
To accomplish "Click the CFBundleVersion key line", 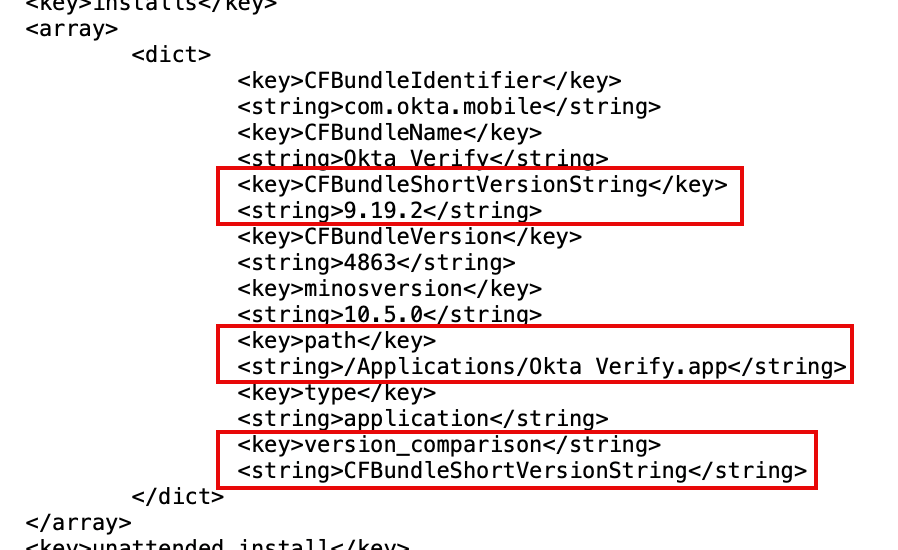I will (409, 236).
